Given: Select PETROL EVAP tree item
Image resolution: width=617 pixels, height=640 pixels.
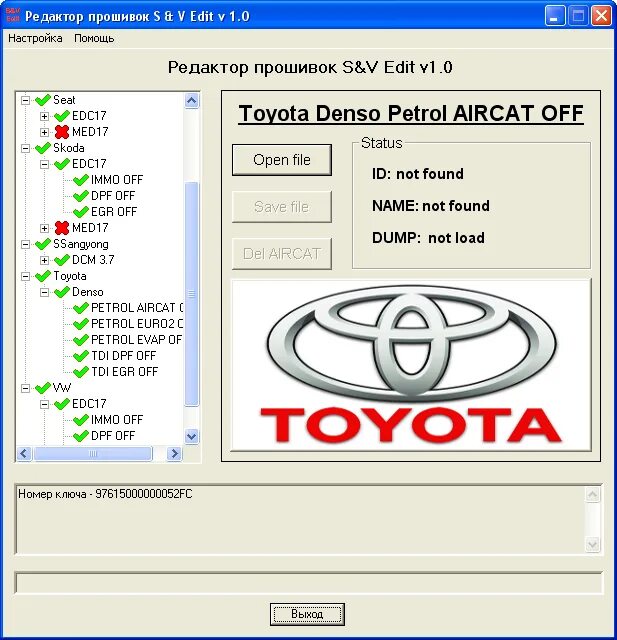Looking at the screenshot, I should point(136,340).
